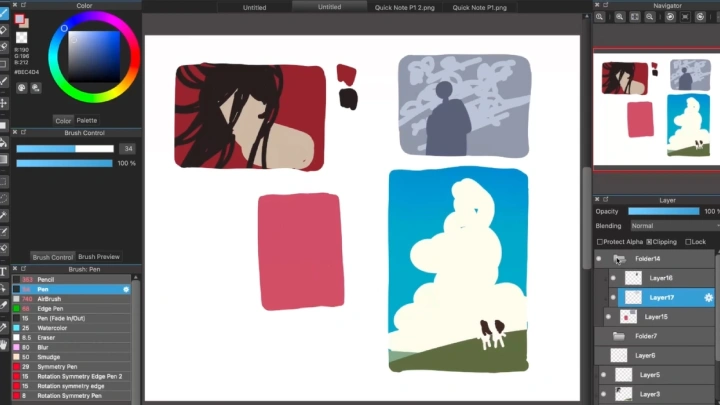Click the color palette icon under the hex code
This screenshot has height=405, width=720.
[x=22, y=88]
